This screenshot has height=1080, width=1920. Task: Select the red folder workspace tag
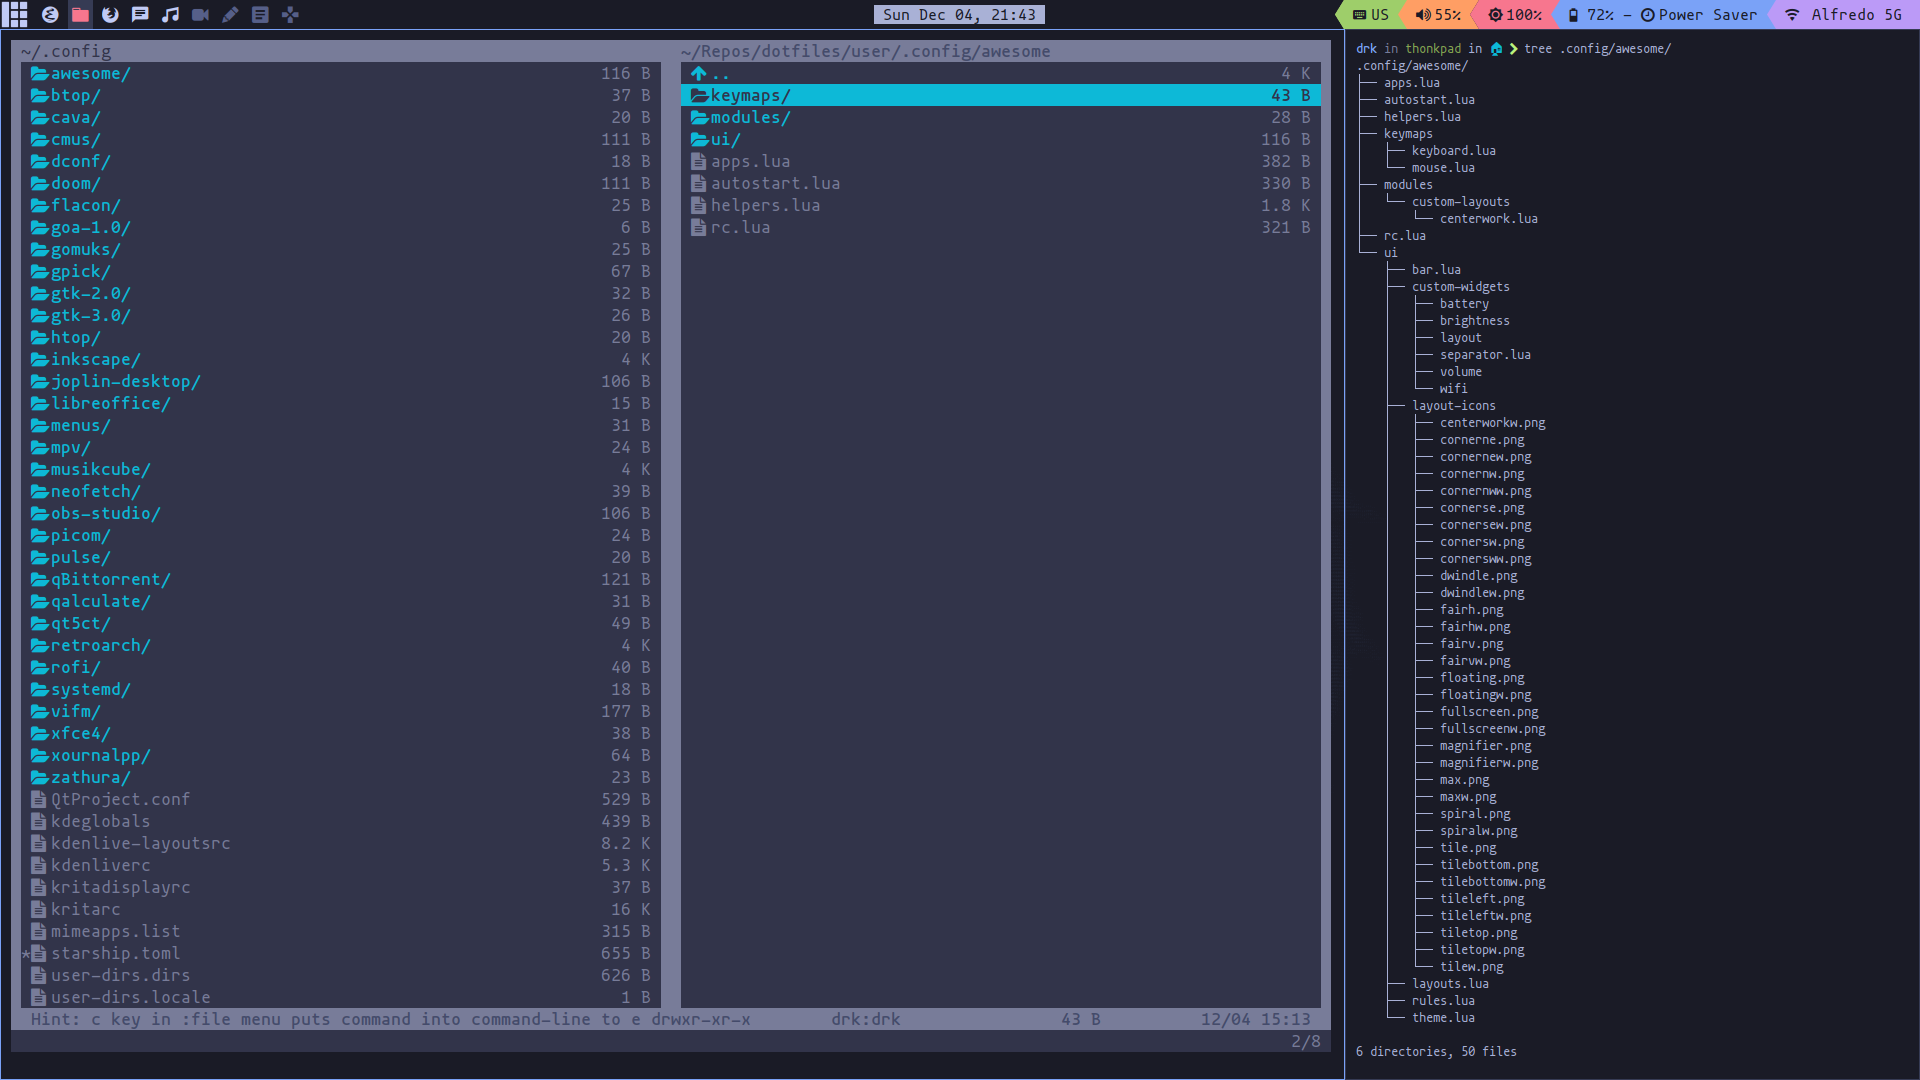coord(80,14)
